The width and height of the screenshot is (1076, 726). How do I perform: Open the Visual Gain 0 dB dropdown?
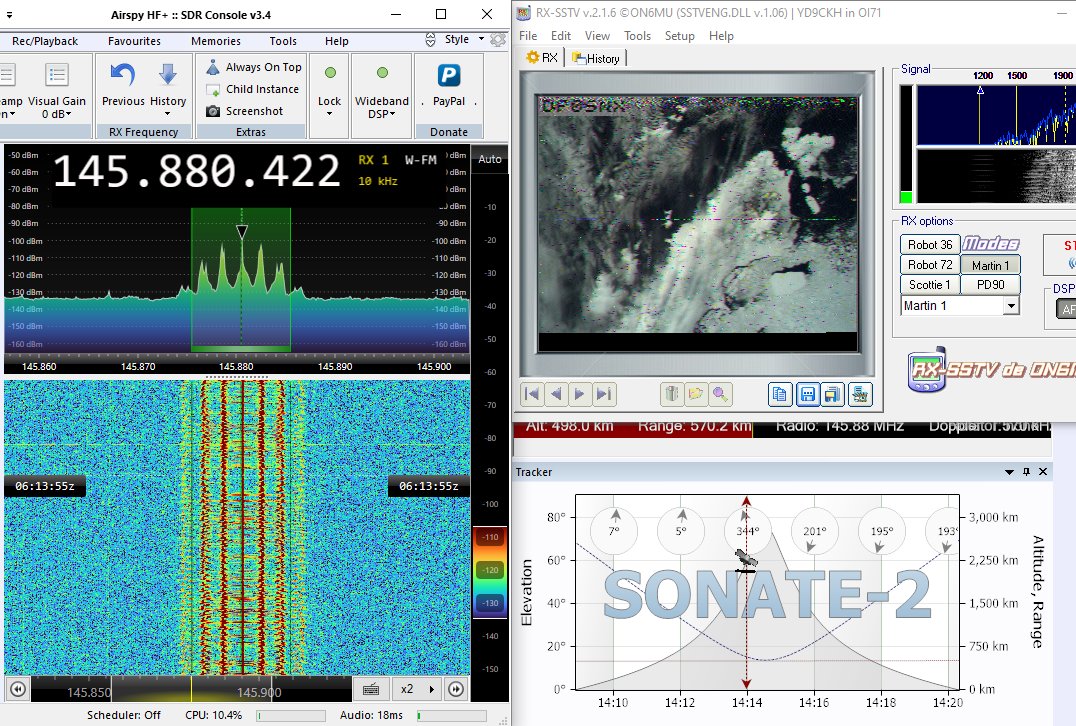(x=56, y=89)
